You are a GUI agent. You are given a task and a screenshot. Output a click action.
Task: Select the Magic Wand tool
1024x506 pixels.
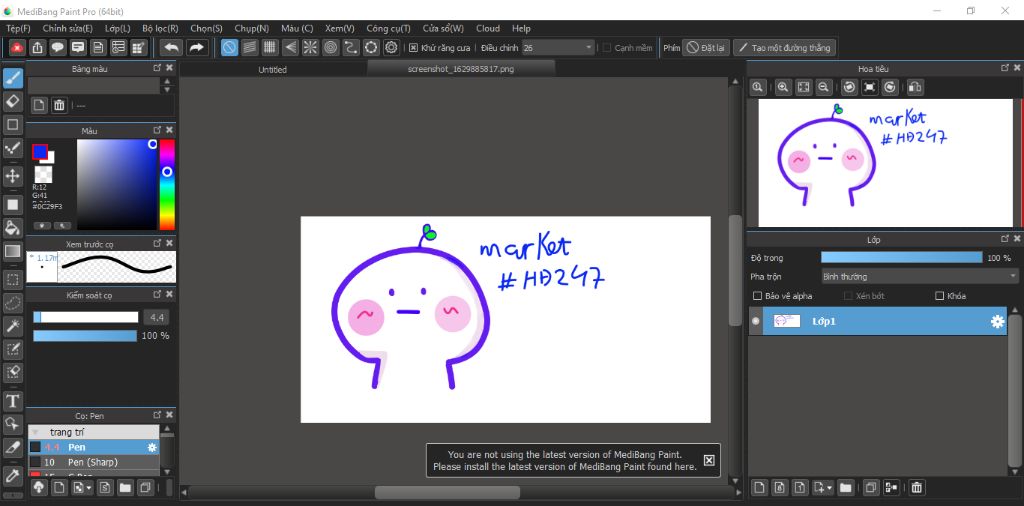13,326
